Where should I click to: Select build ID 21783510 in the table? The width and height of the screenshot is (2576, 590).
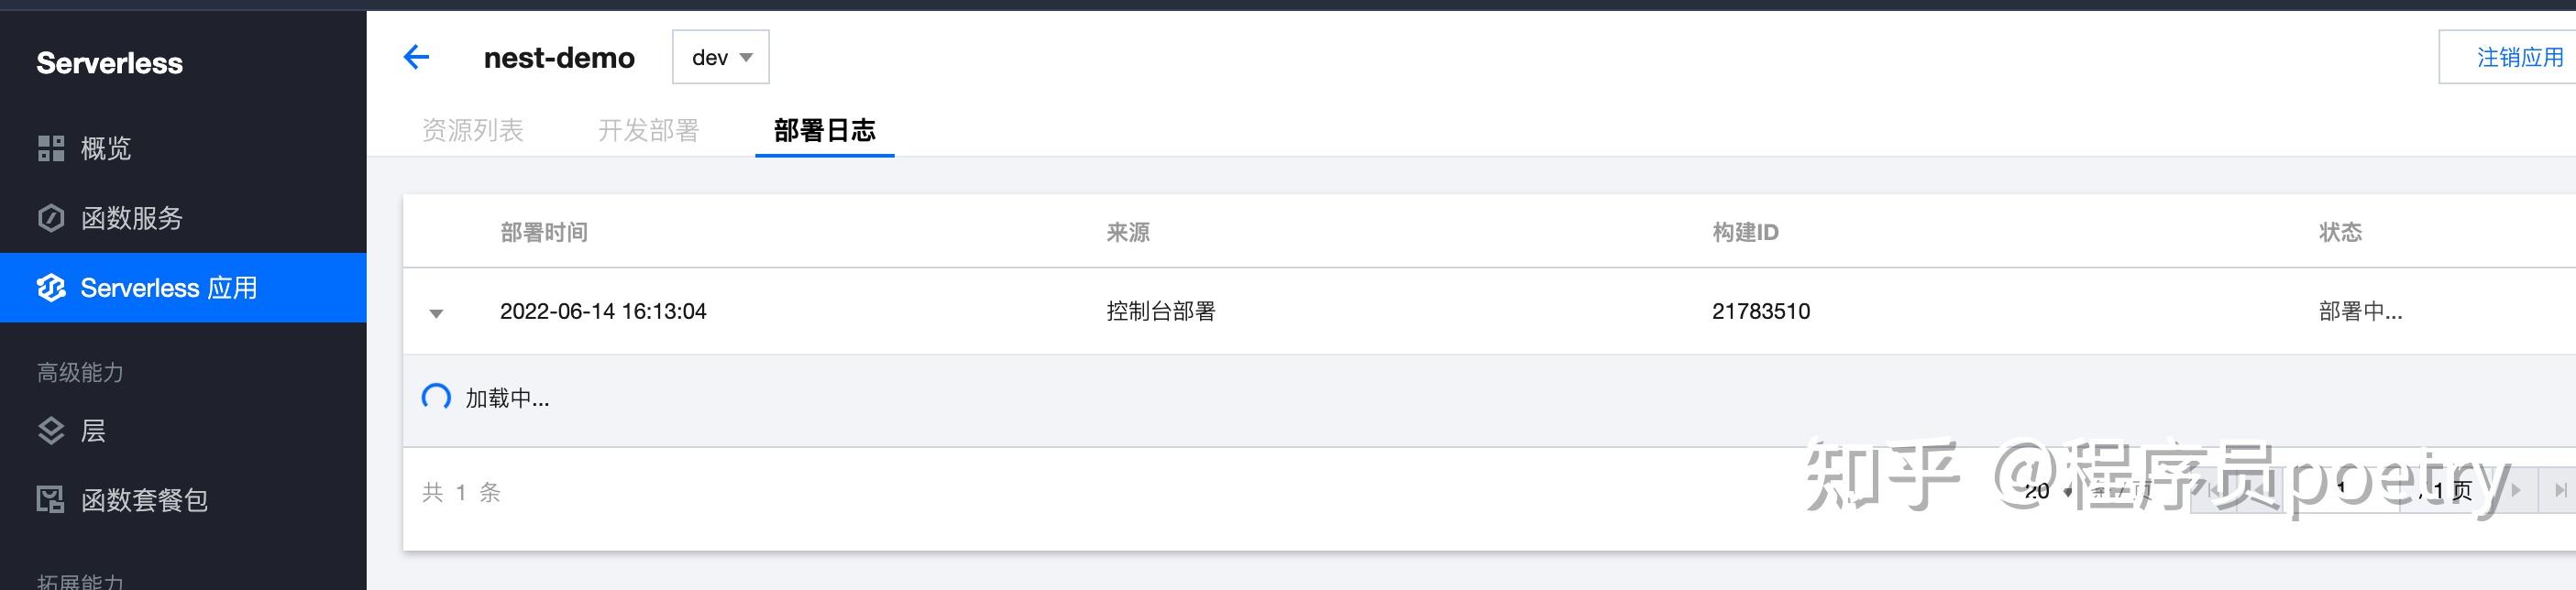tap(1763, 311)
